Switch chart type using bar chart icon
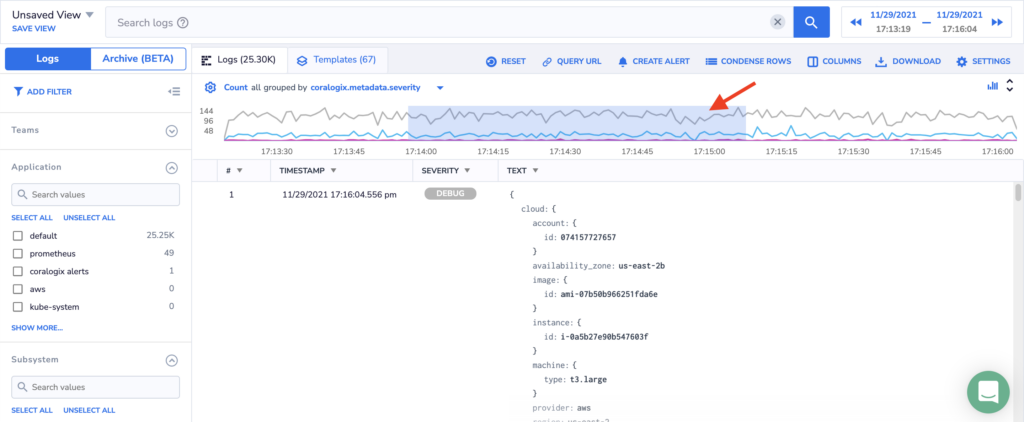Viewport: 1024px width, 422px height. (x=993, y=86)
